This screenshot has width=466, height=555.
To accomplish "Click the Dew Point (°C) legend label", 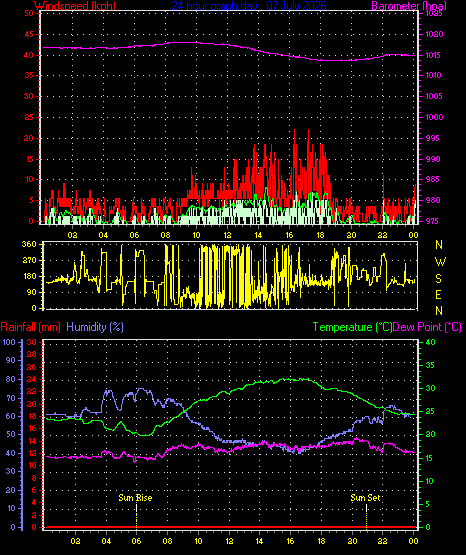I will (427, 327).
